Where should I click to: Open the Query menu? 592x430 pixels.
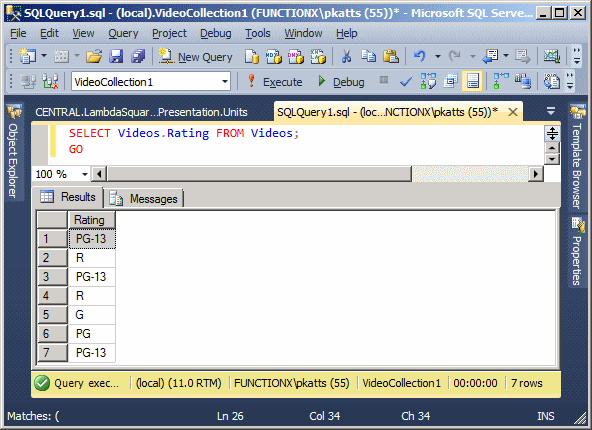point(123,33)
